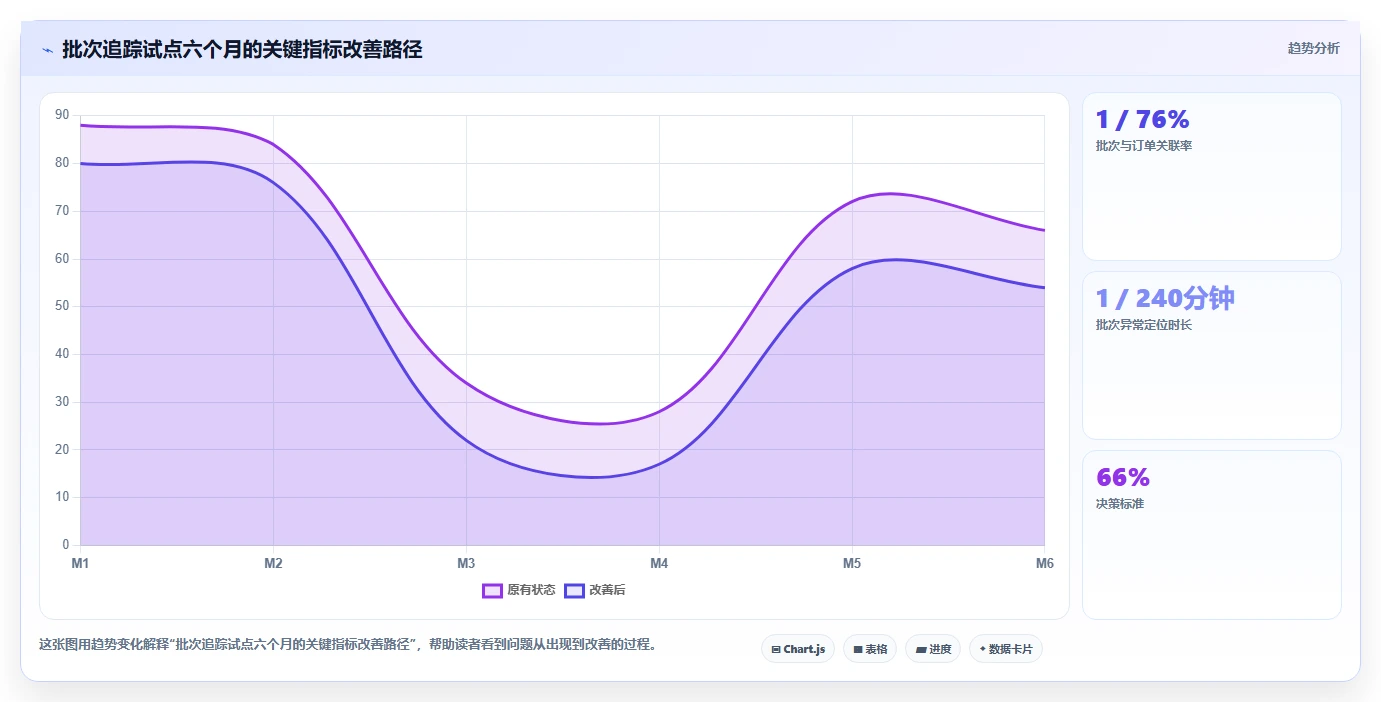Click the description text below the chart
Viewport: 1381px width, 702px height.
tap(350, 644)
